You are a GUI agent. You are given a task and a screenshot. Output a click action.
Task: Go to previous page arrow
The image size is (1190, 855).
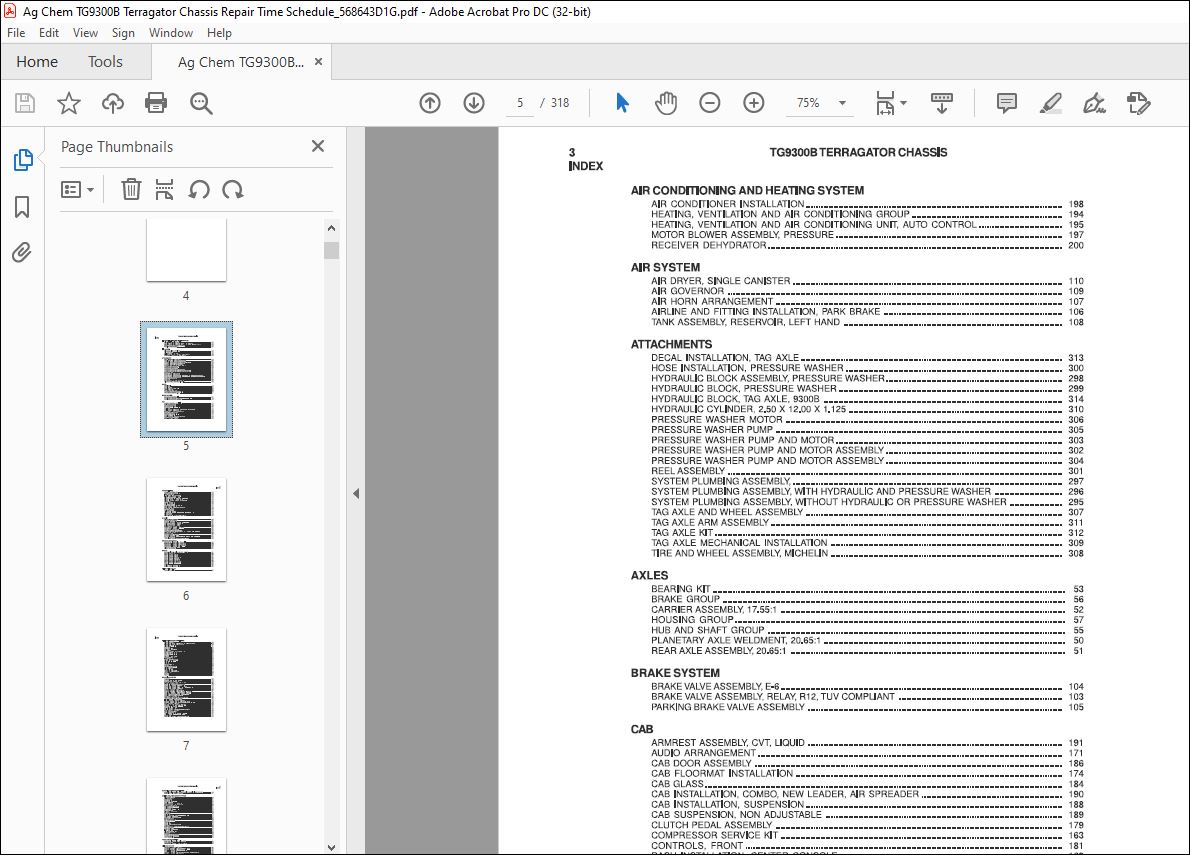click(x=430, y=103)
